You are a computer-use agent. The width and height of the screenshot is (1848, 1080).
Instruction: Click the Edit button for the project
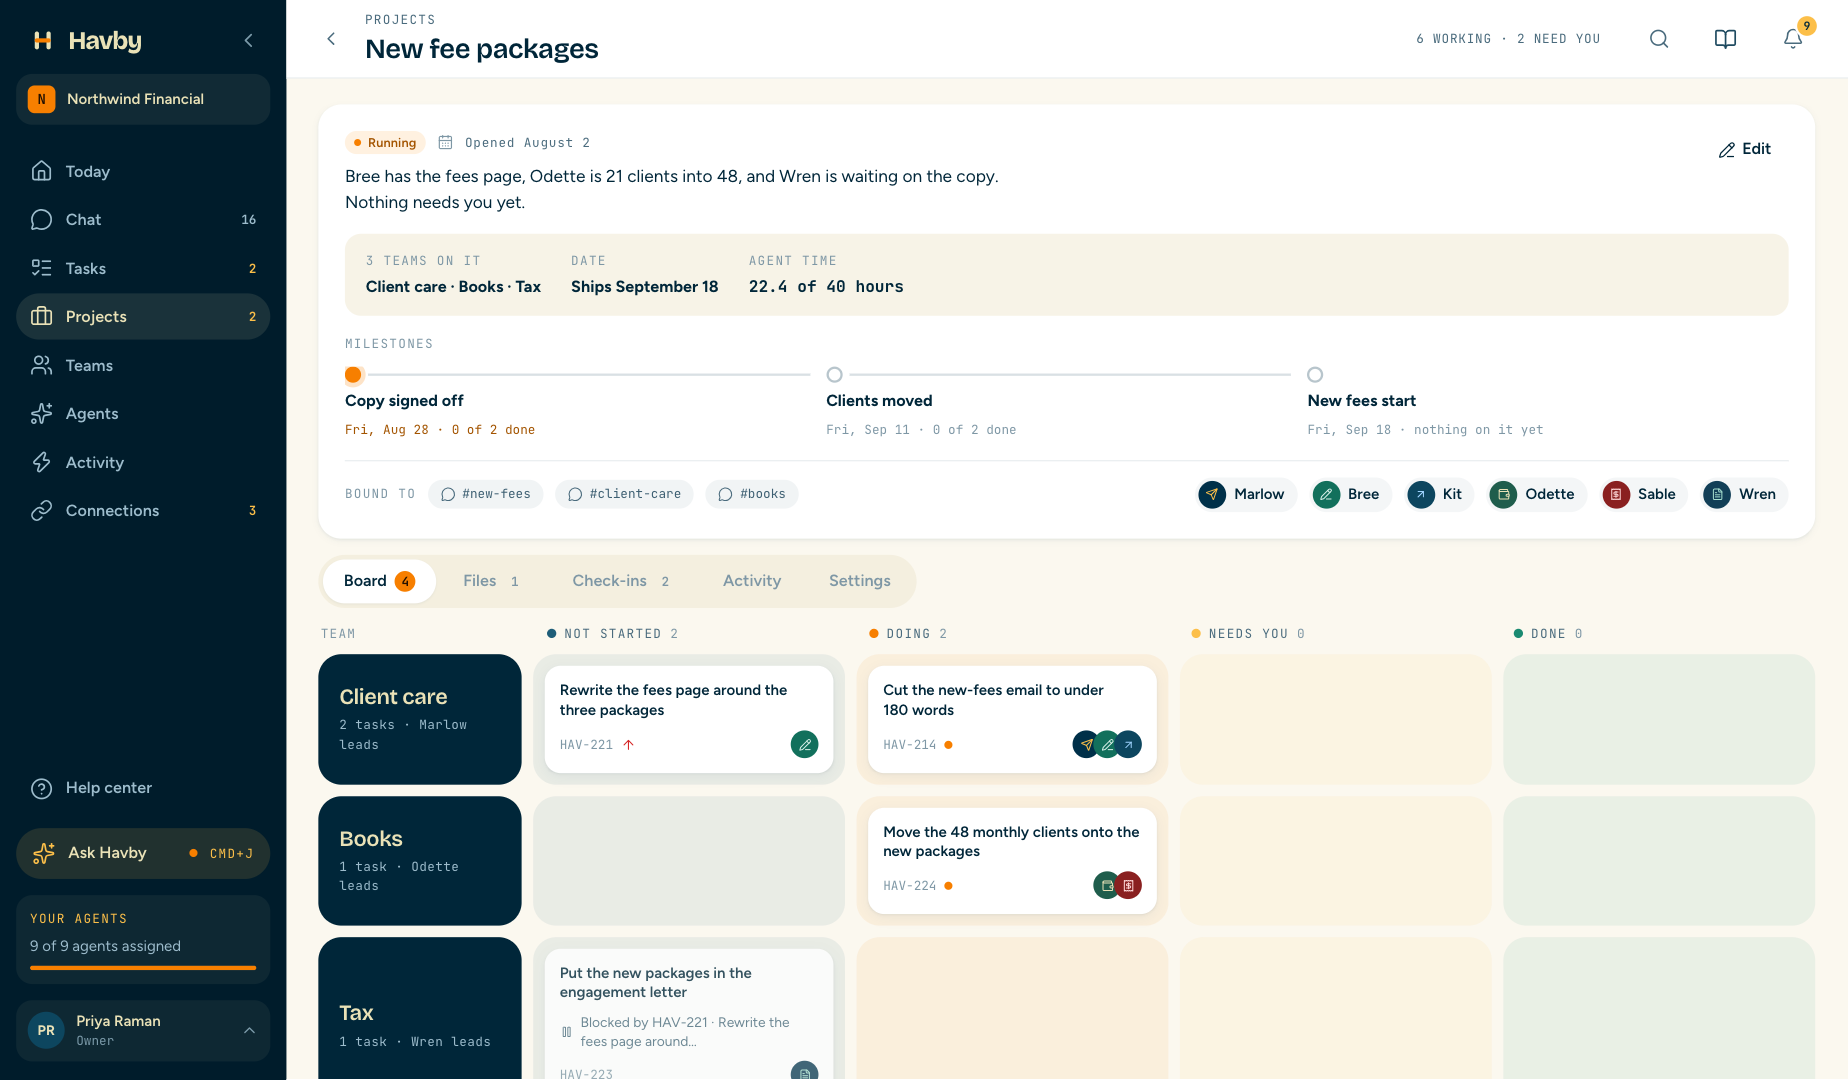pos(1745,149)
